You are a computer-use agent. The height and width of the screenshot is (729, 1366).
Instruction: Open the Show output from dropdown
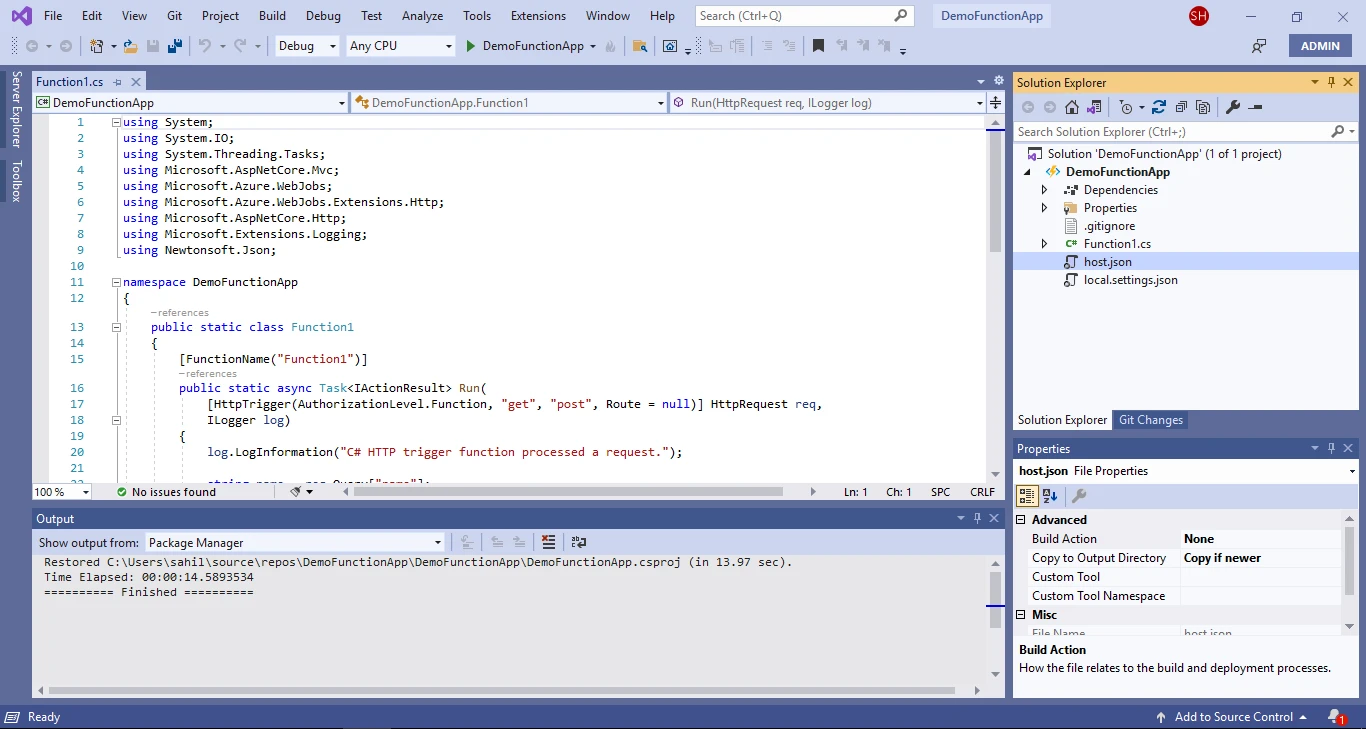click(437, 541)
